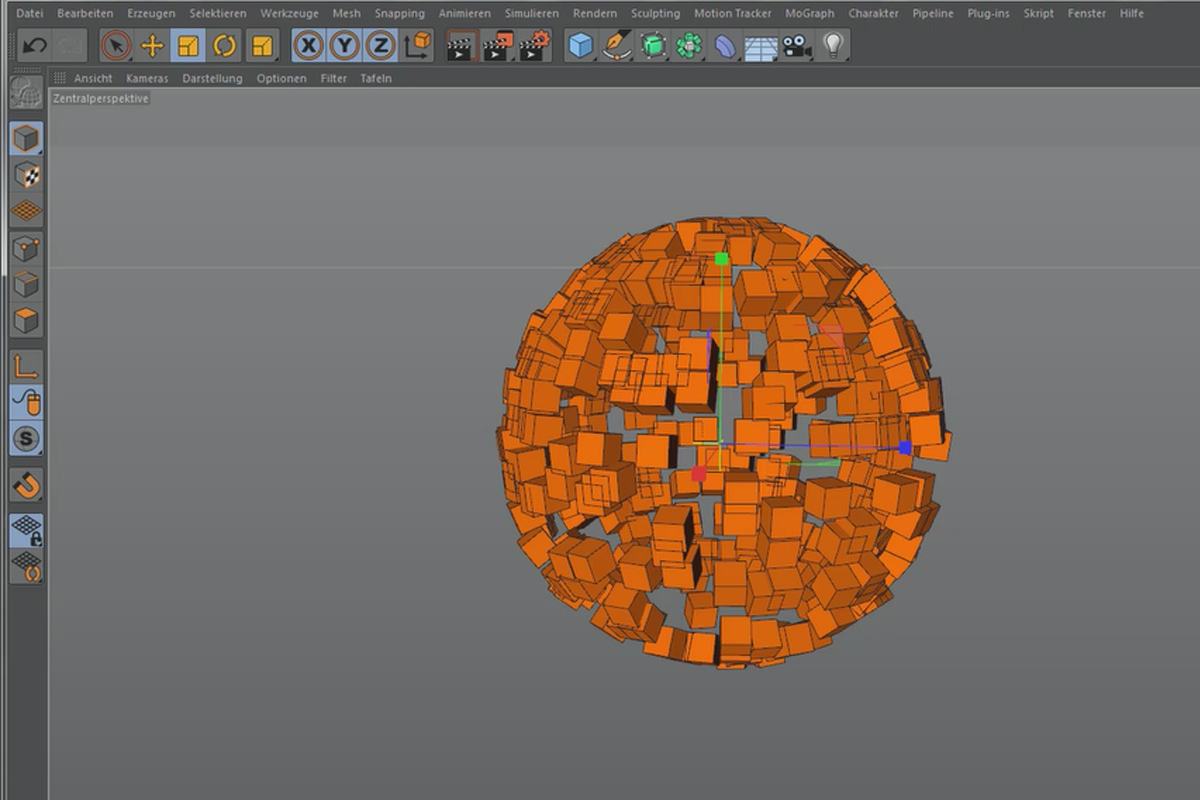
Task: Expand the viewport Optionen dropdown
Action: (x=282, y=78)
